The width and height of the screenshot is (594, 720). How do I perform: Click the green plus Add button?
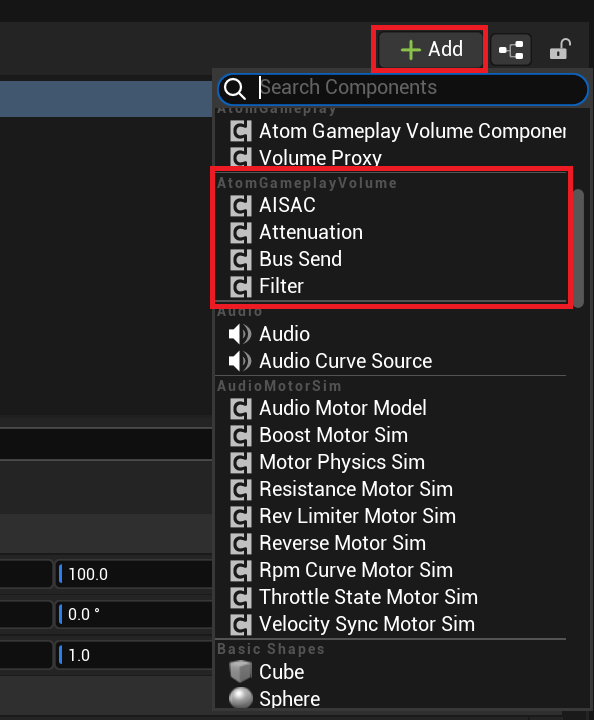coord(430,49)
